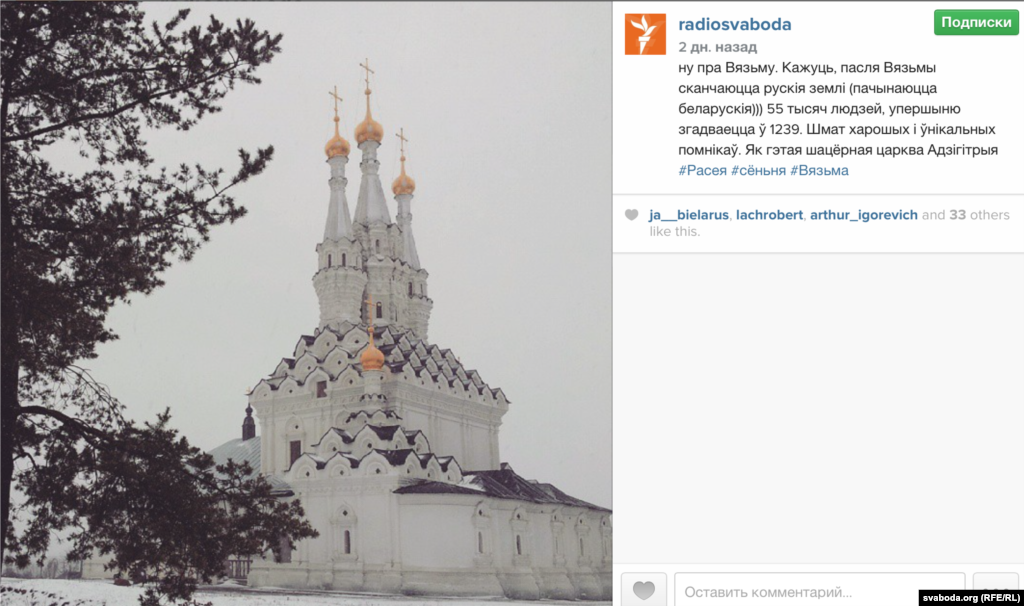Show the 33 others who liked this
Image resolution: width=1024 pixels, height=606 pixels.
[980, 215]
